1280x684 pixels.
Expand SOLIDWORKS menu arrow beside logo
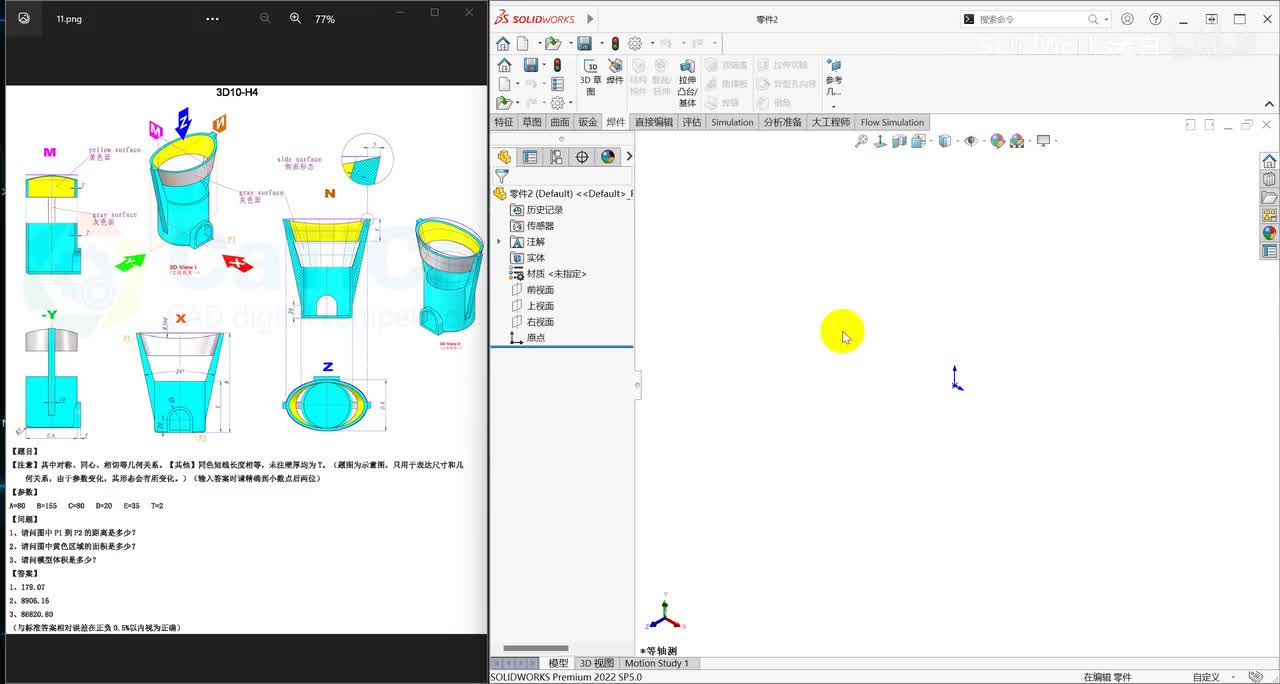pyautogui.click(x=590, y=19)
